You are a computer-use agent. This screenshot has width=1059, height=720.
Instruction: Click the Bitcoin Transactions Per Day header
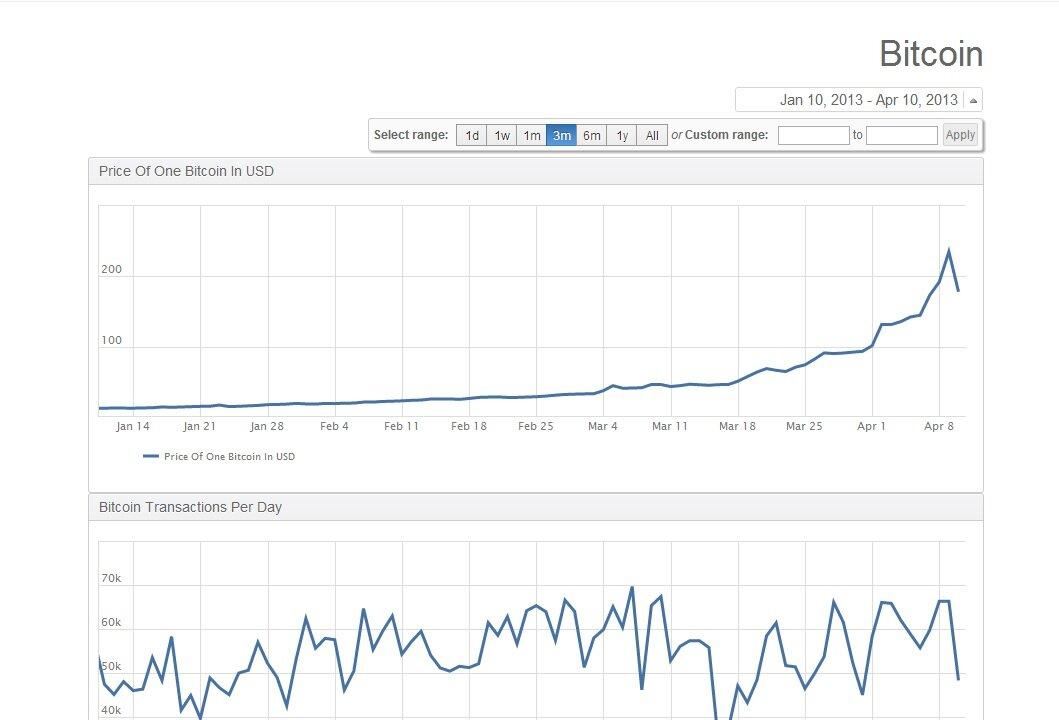[x=188, y=507]
